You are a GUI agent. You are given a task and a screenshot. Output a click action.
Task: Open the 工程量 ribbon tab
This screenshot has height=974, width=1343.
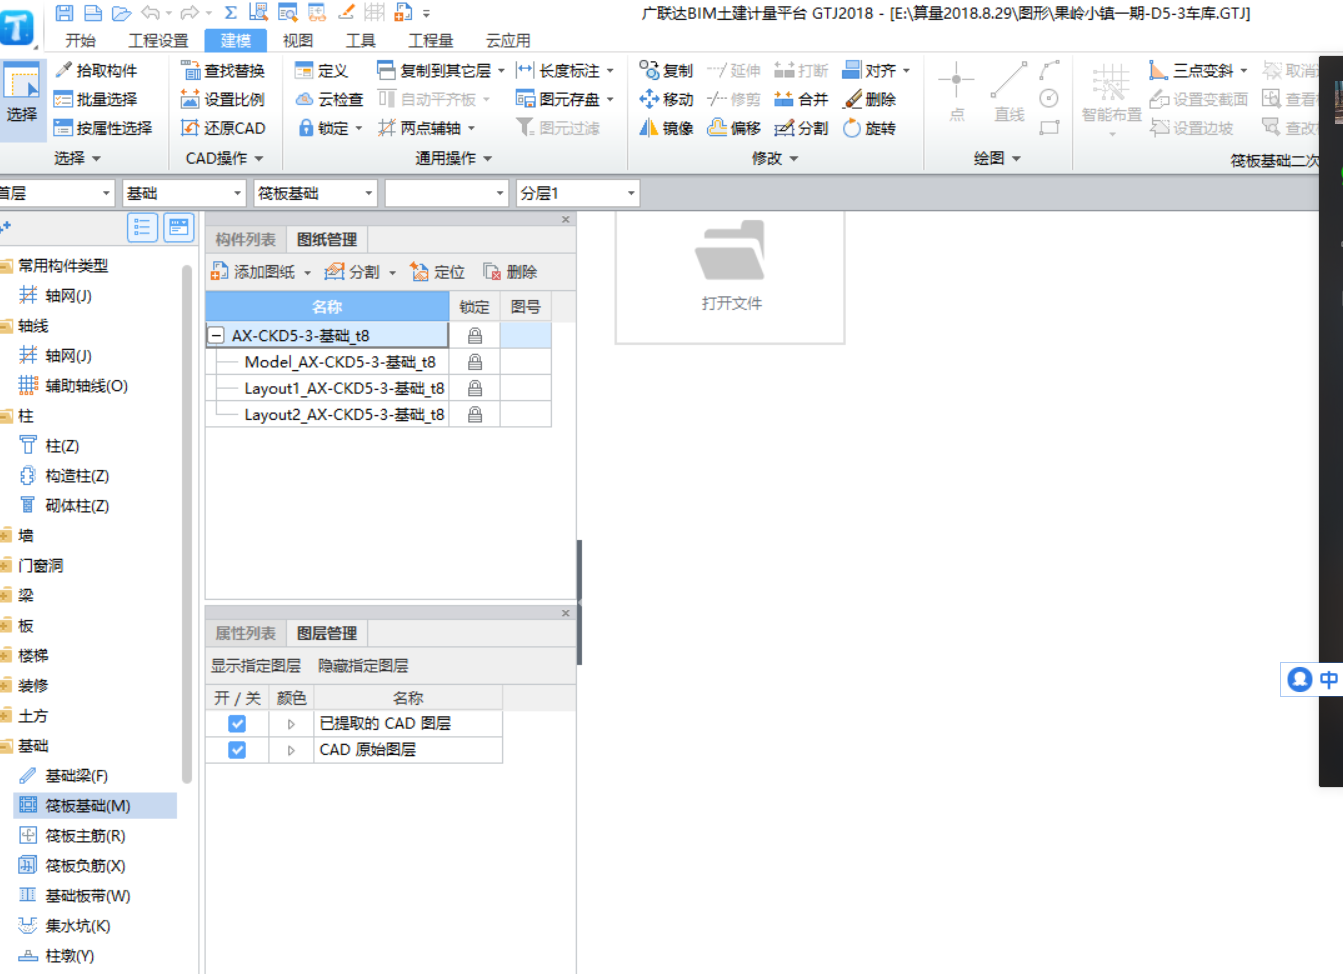pyautogui.click(x=431, y=40)
